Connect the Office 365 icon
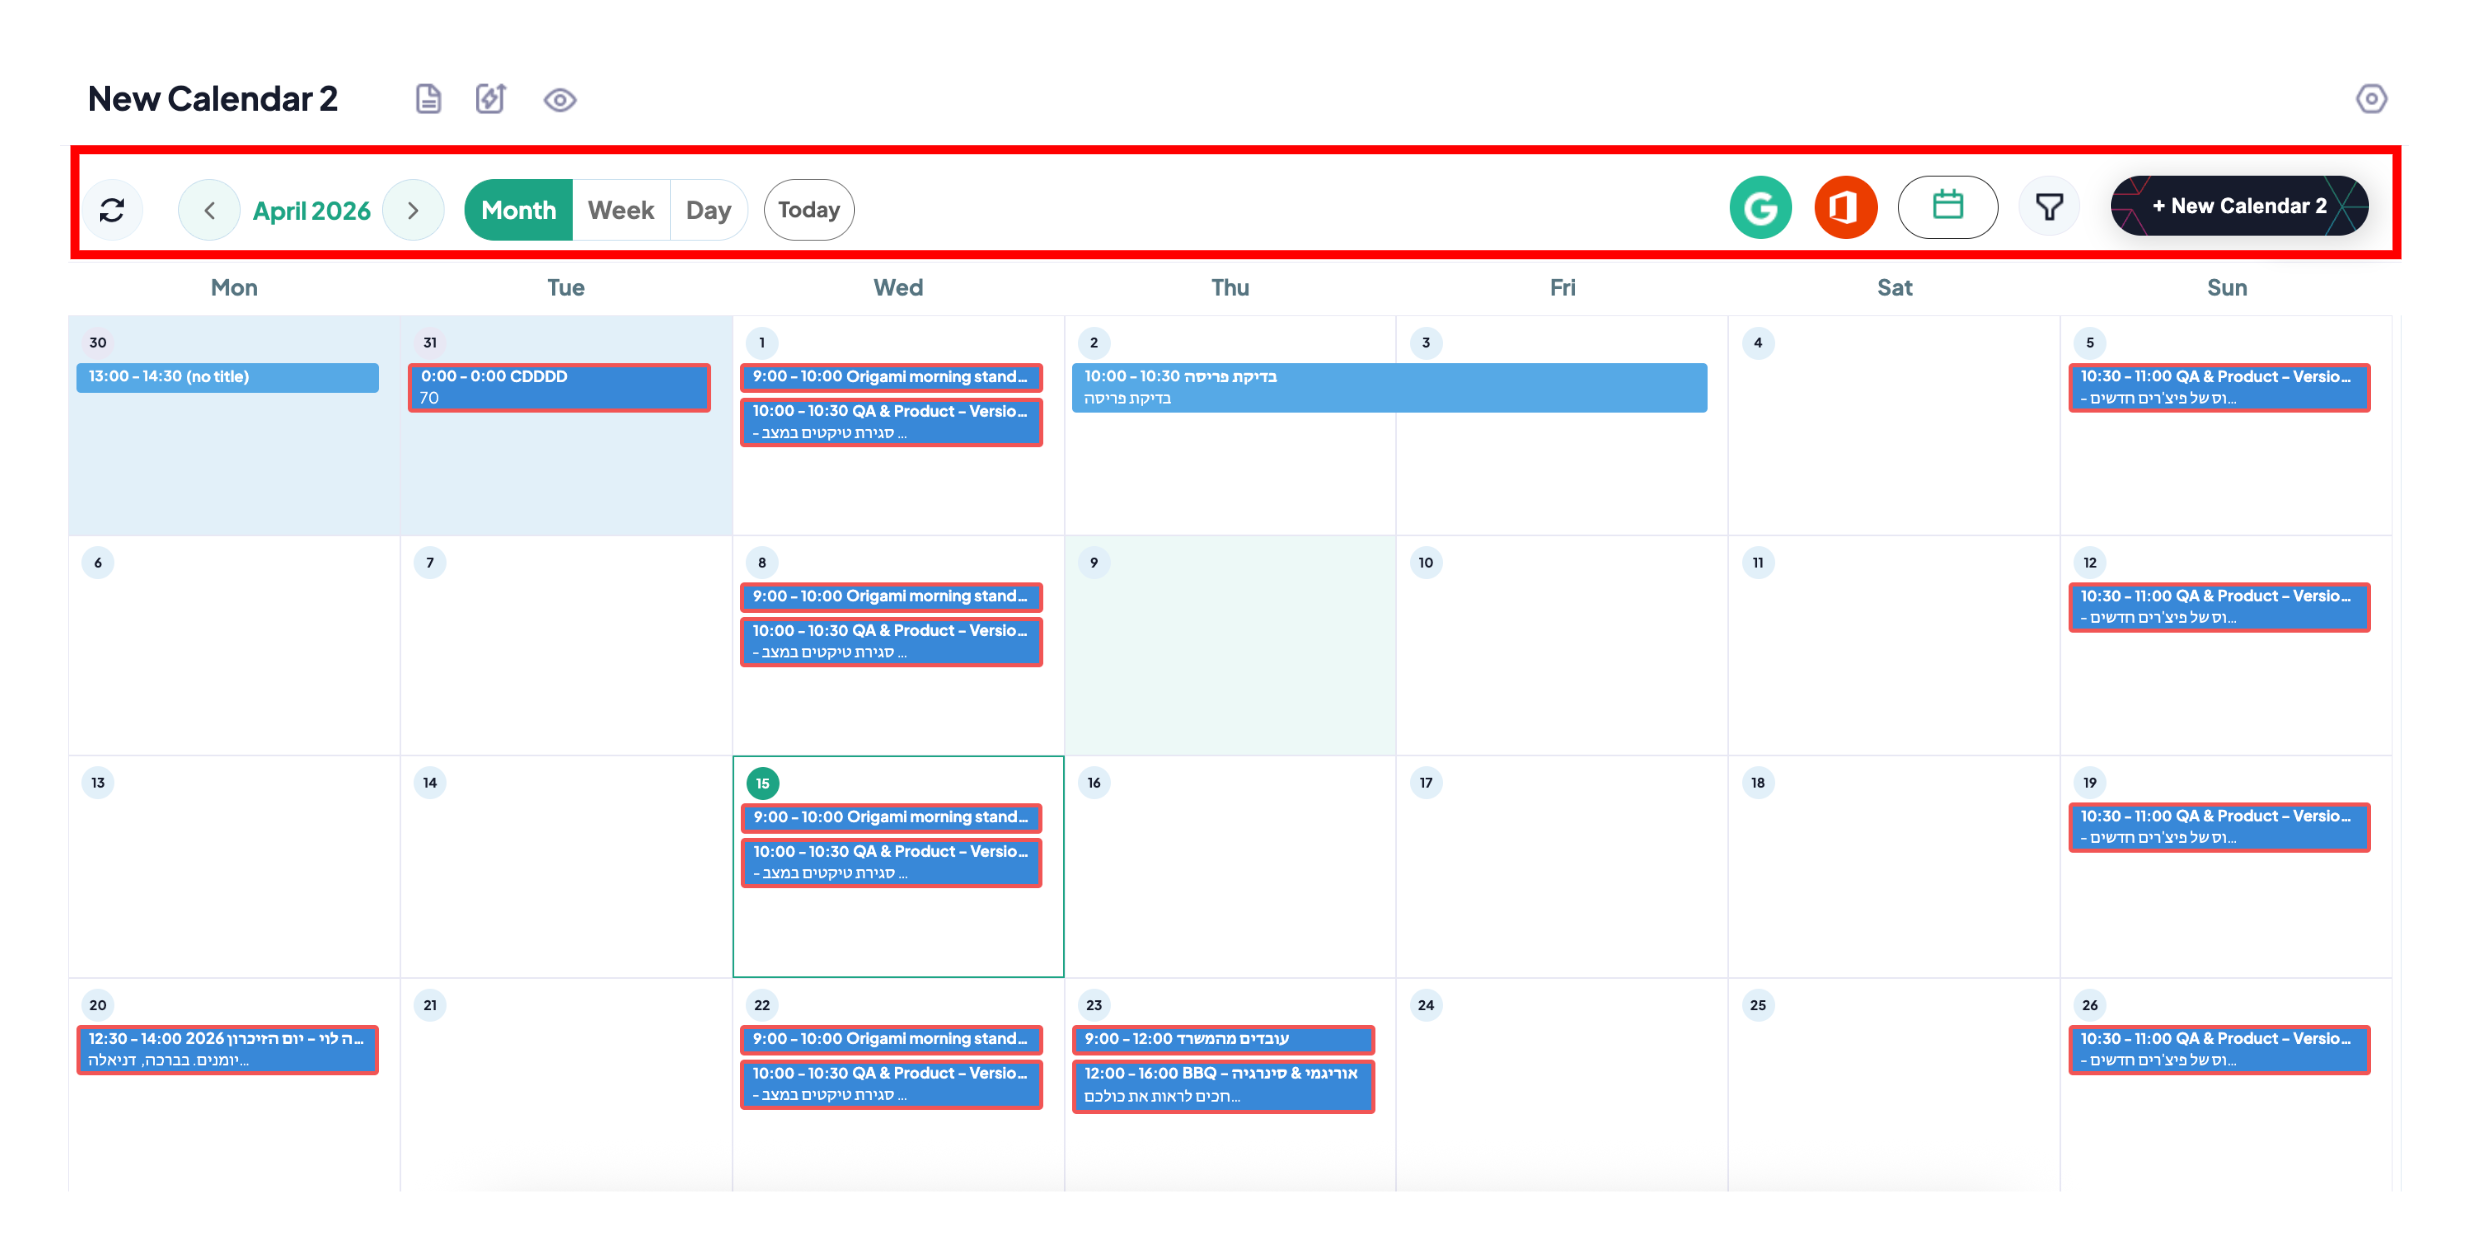This screenshot has height=1251, width=2469. (1845, 208)
